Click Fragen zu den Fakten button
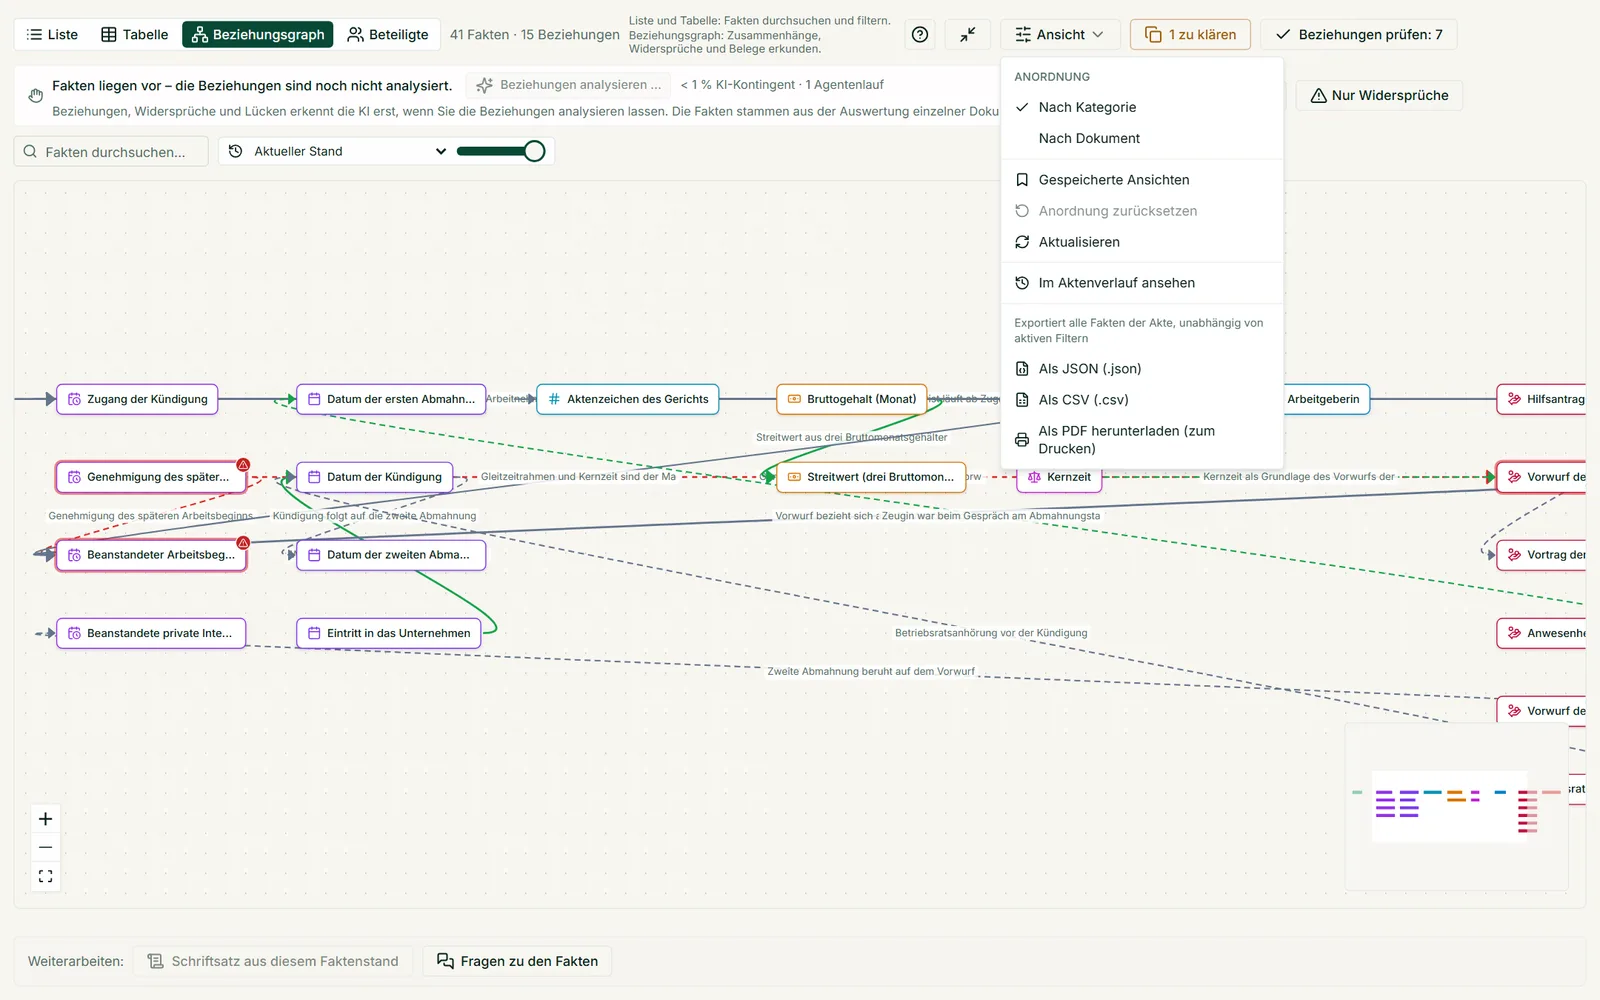This screenshot has width=1600, height=1000. 517,961
